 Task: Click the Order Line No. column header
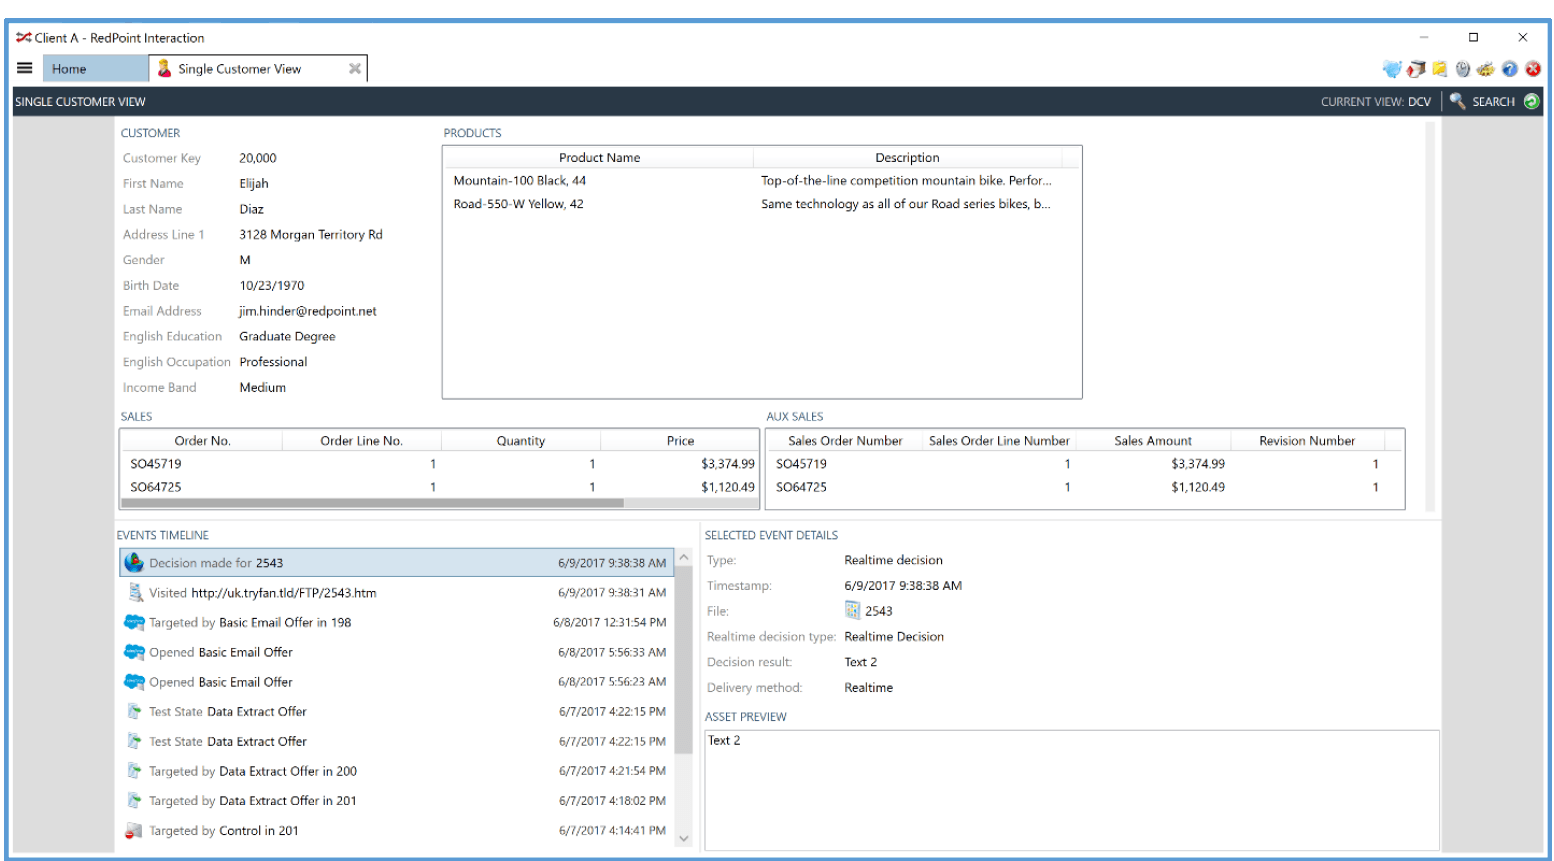361,440
